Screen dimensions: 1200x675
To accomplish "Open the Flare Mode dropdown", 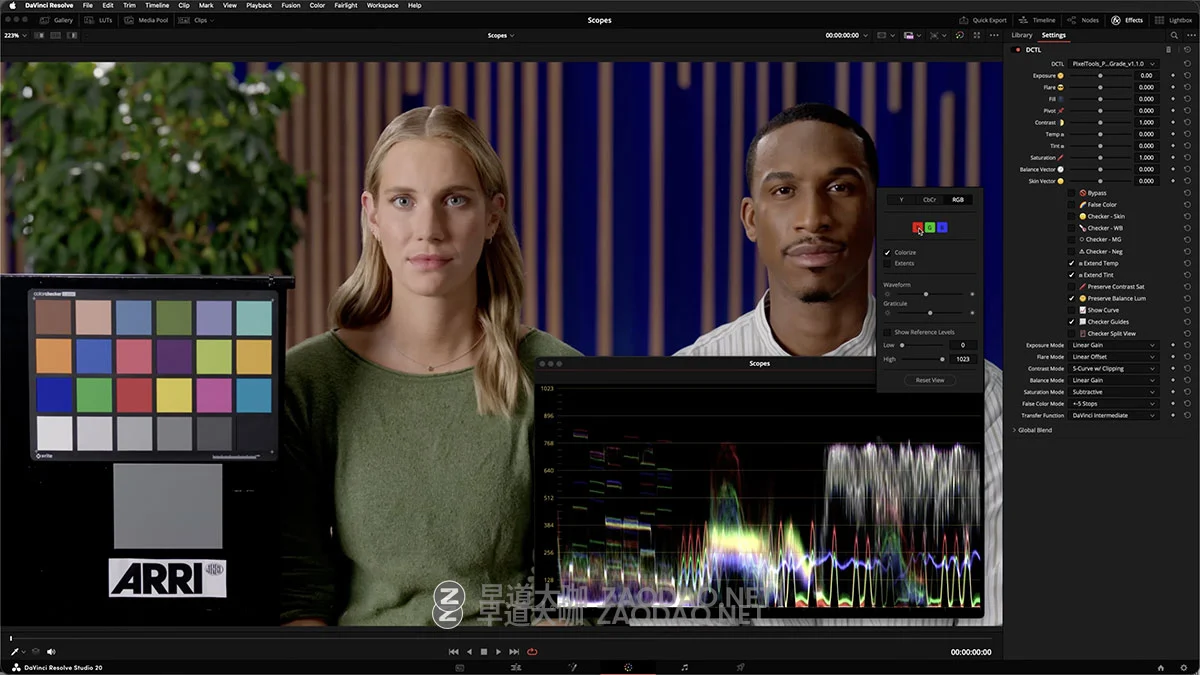I will coord(1113,357).
